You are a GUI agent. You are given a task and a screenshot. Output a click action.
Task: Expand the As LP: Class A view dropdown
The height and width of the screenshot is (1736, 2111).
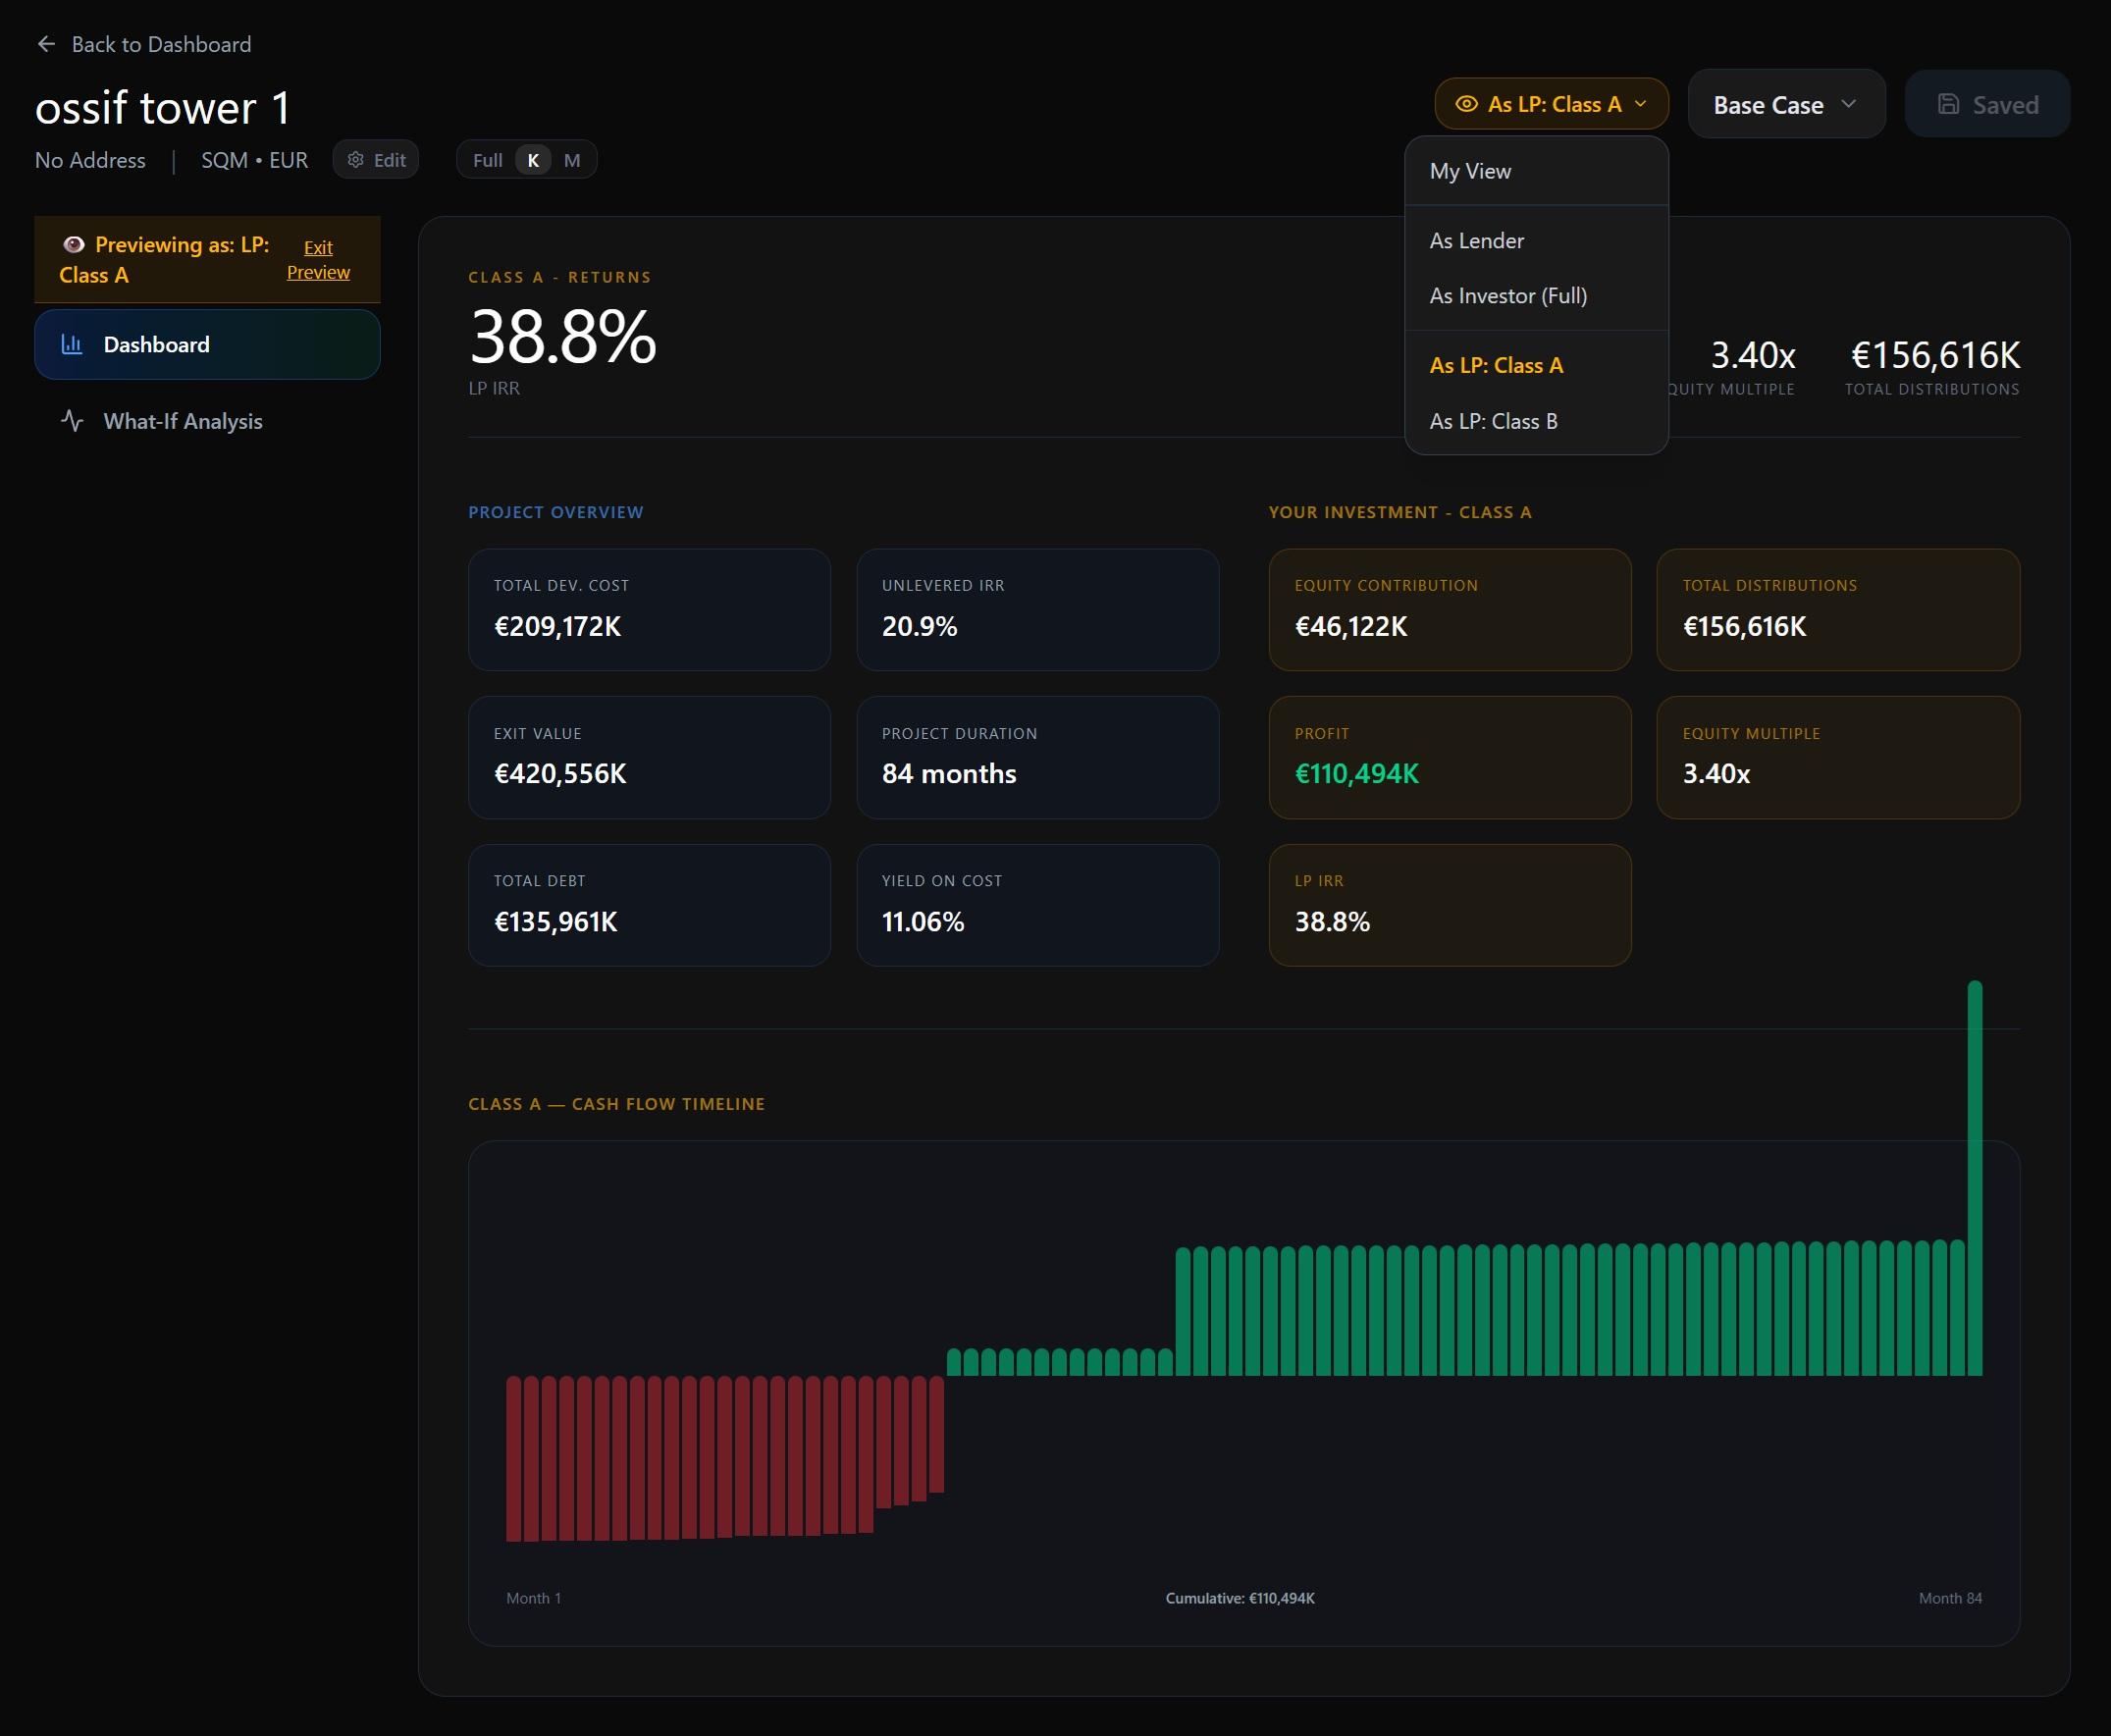1551,103
